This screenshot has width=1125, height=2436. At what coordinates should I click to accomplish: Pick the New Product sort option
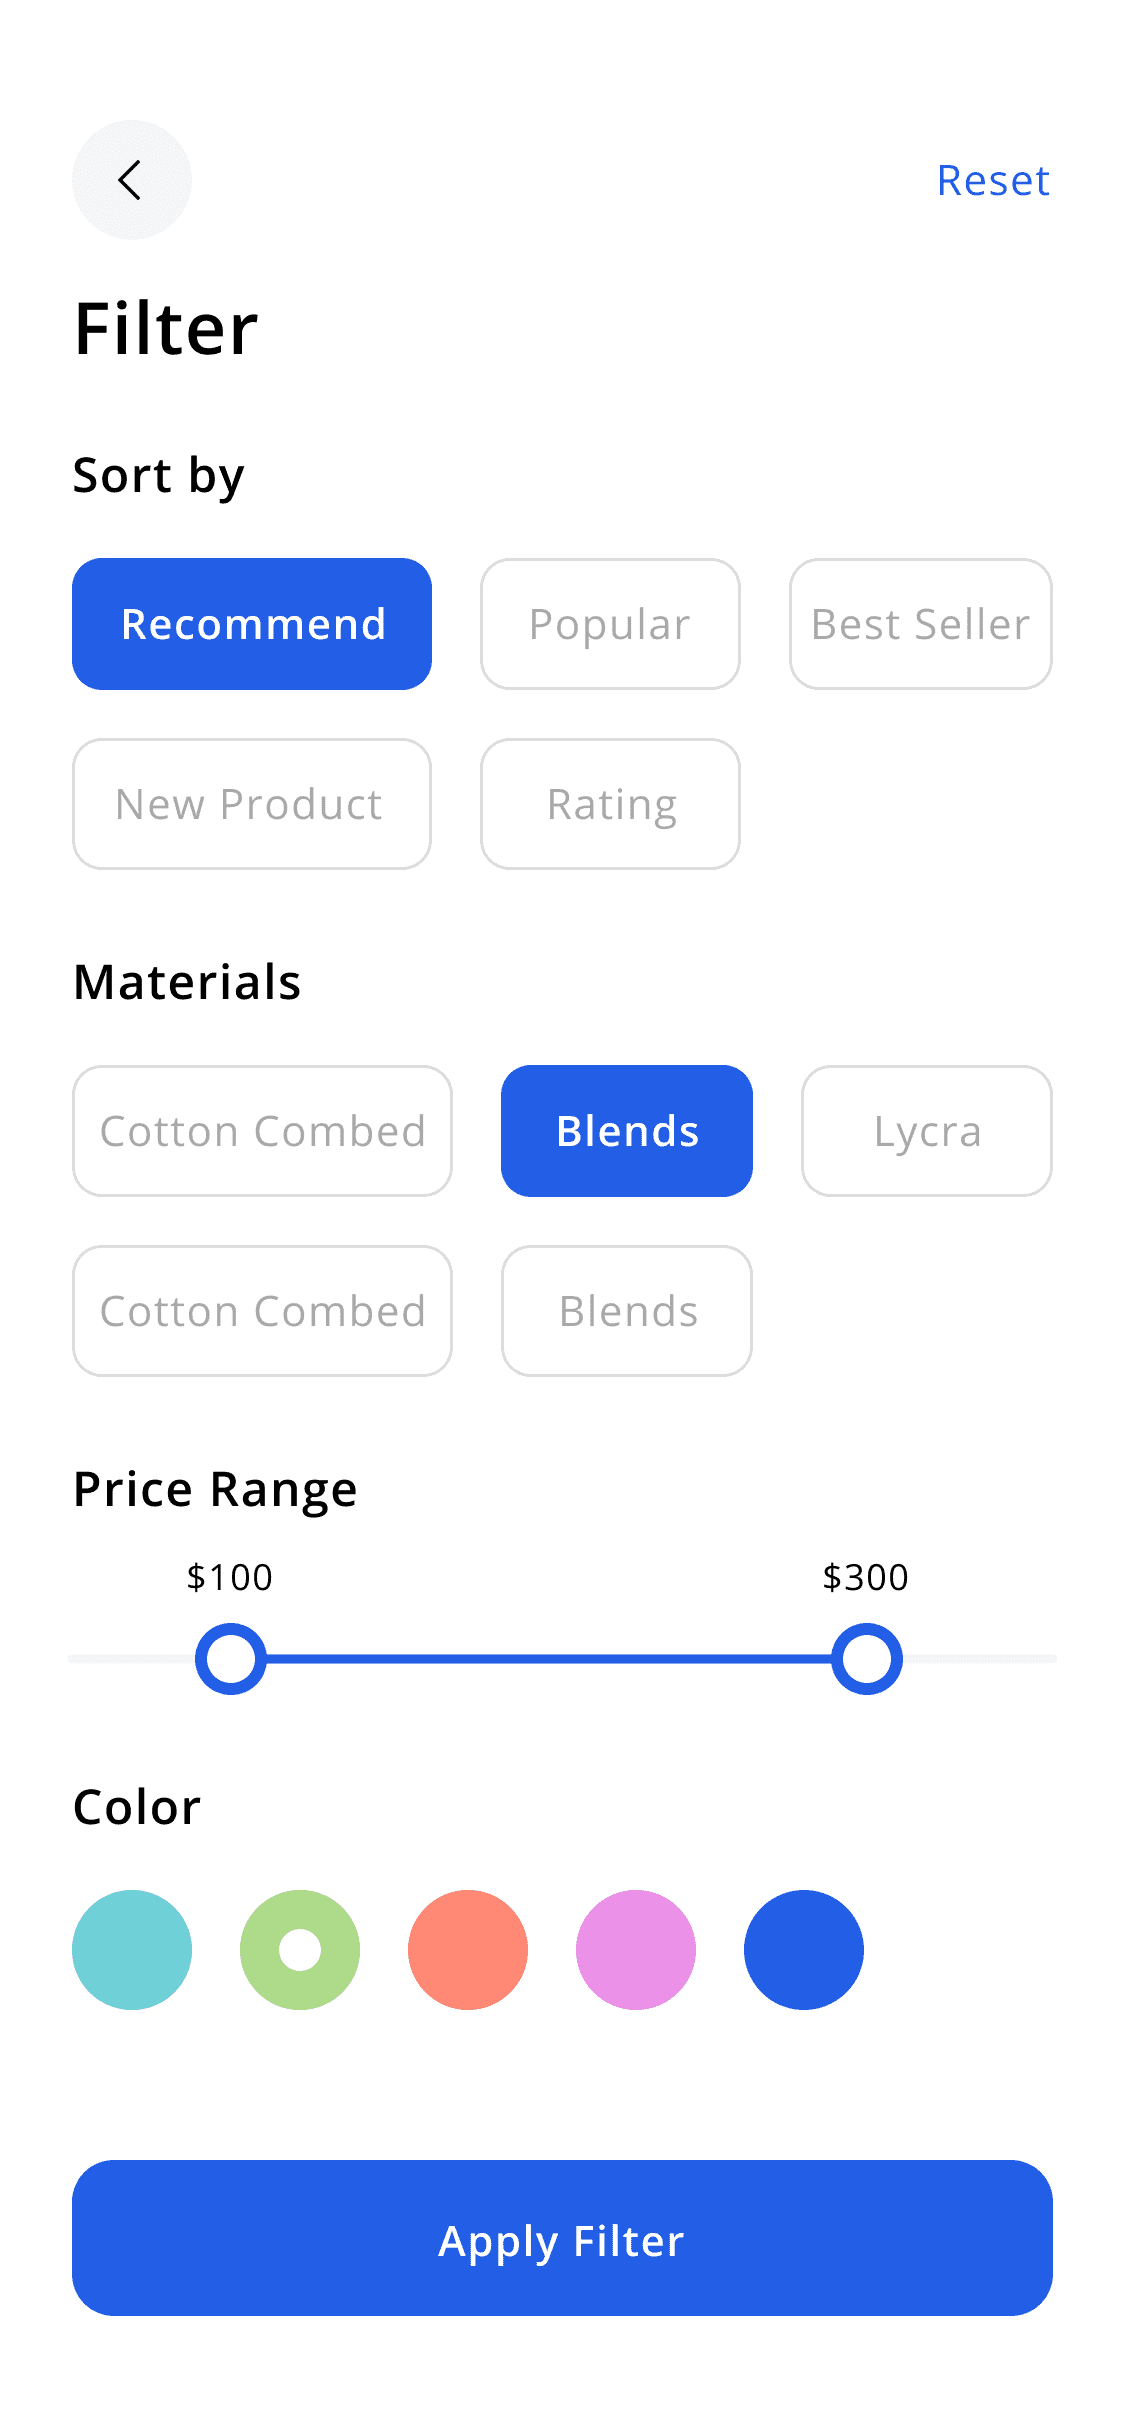252,804
